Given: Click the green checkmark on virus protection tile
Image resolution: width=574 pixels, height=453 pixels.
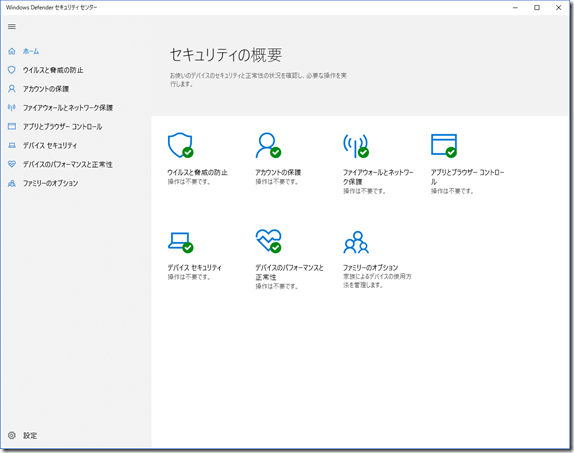Looking at the screenshot, I should (188, 152).
